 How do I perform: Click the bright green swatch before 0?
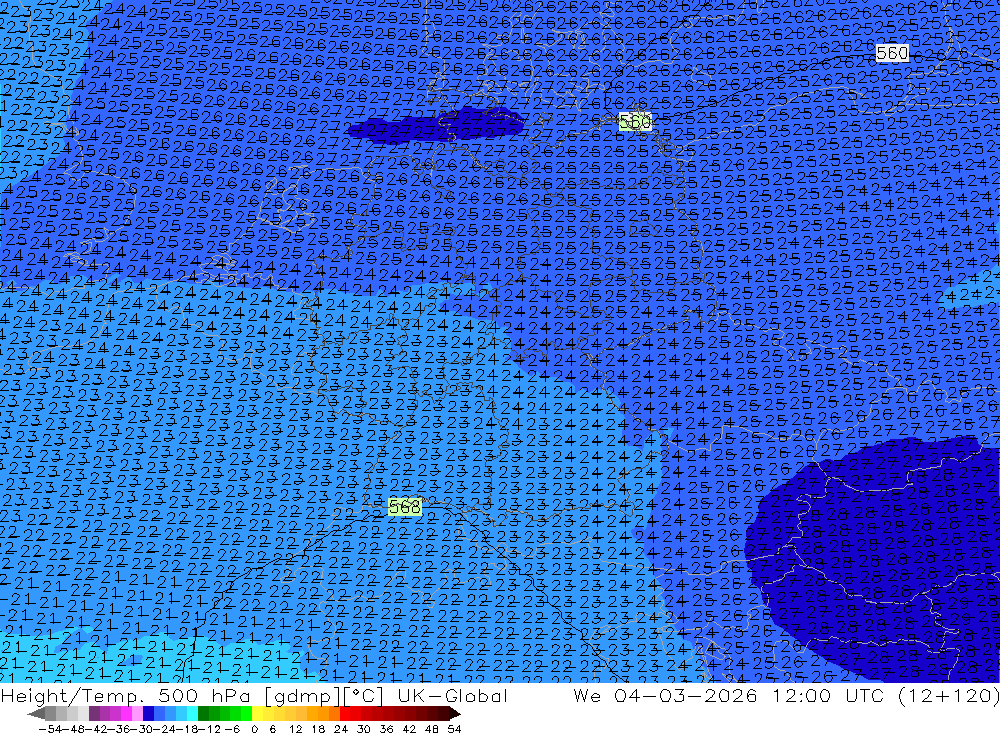(246, 714)
